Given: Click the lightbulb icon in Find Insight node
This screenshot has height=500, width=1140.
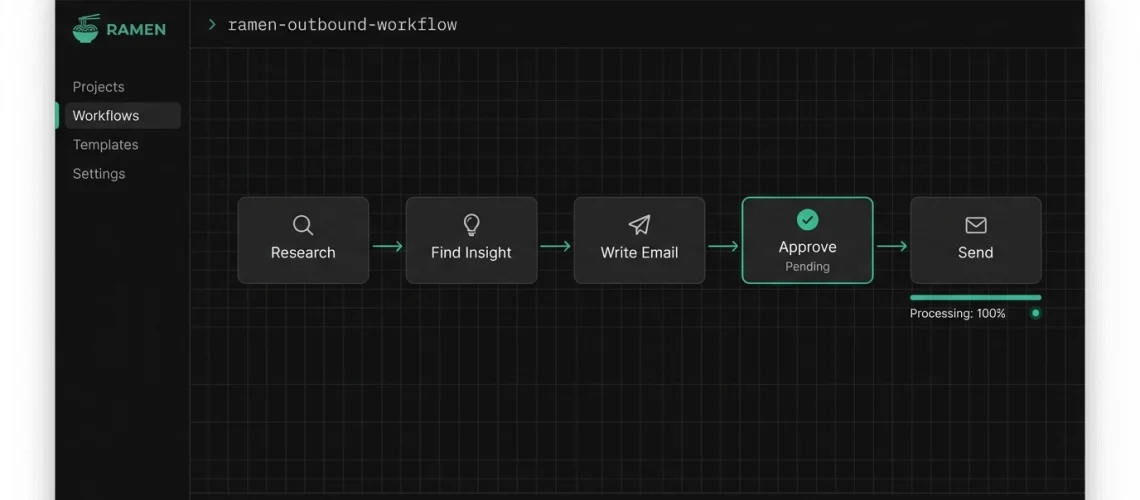Looking at the screenshot, I should [x=471, y=225].
